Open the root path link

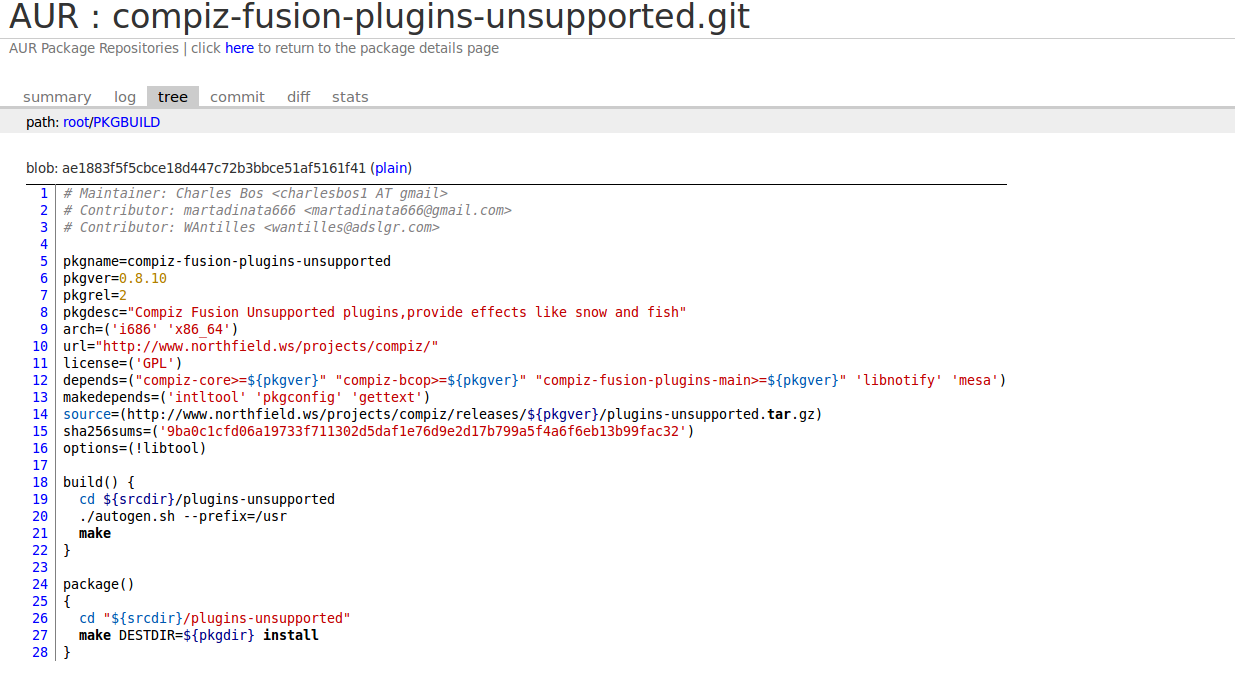(x=76, y=122)
